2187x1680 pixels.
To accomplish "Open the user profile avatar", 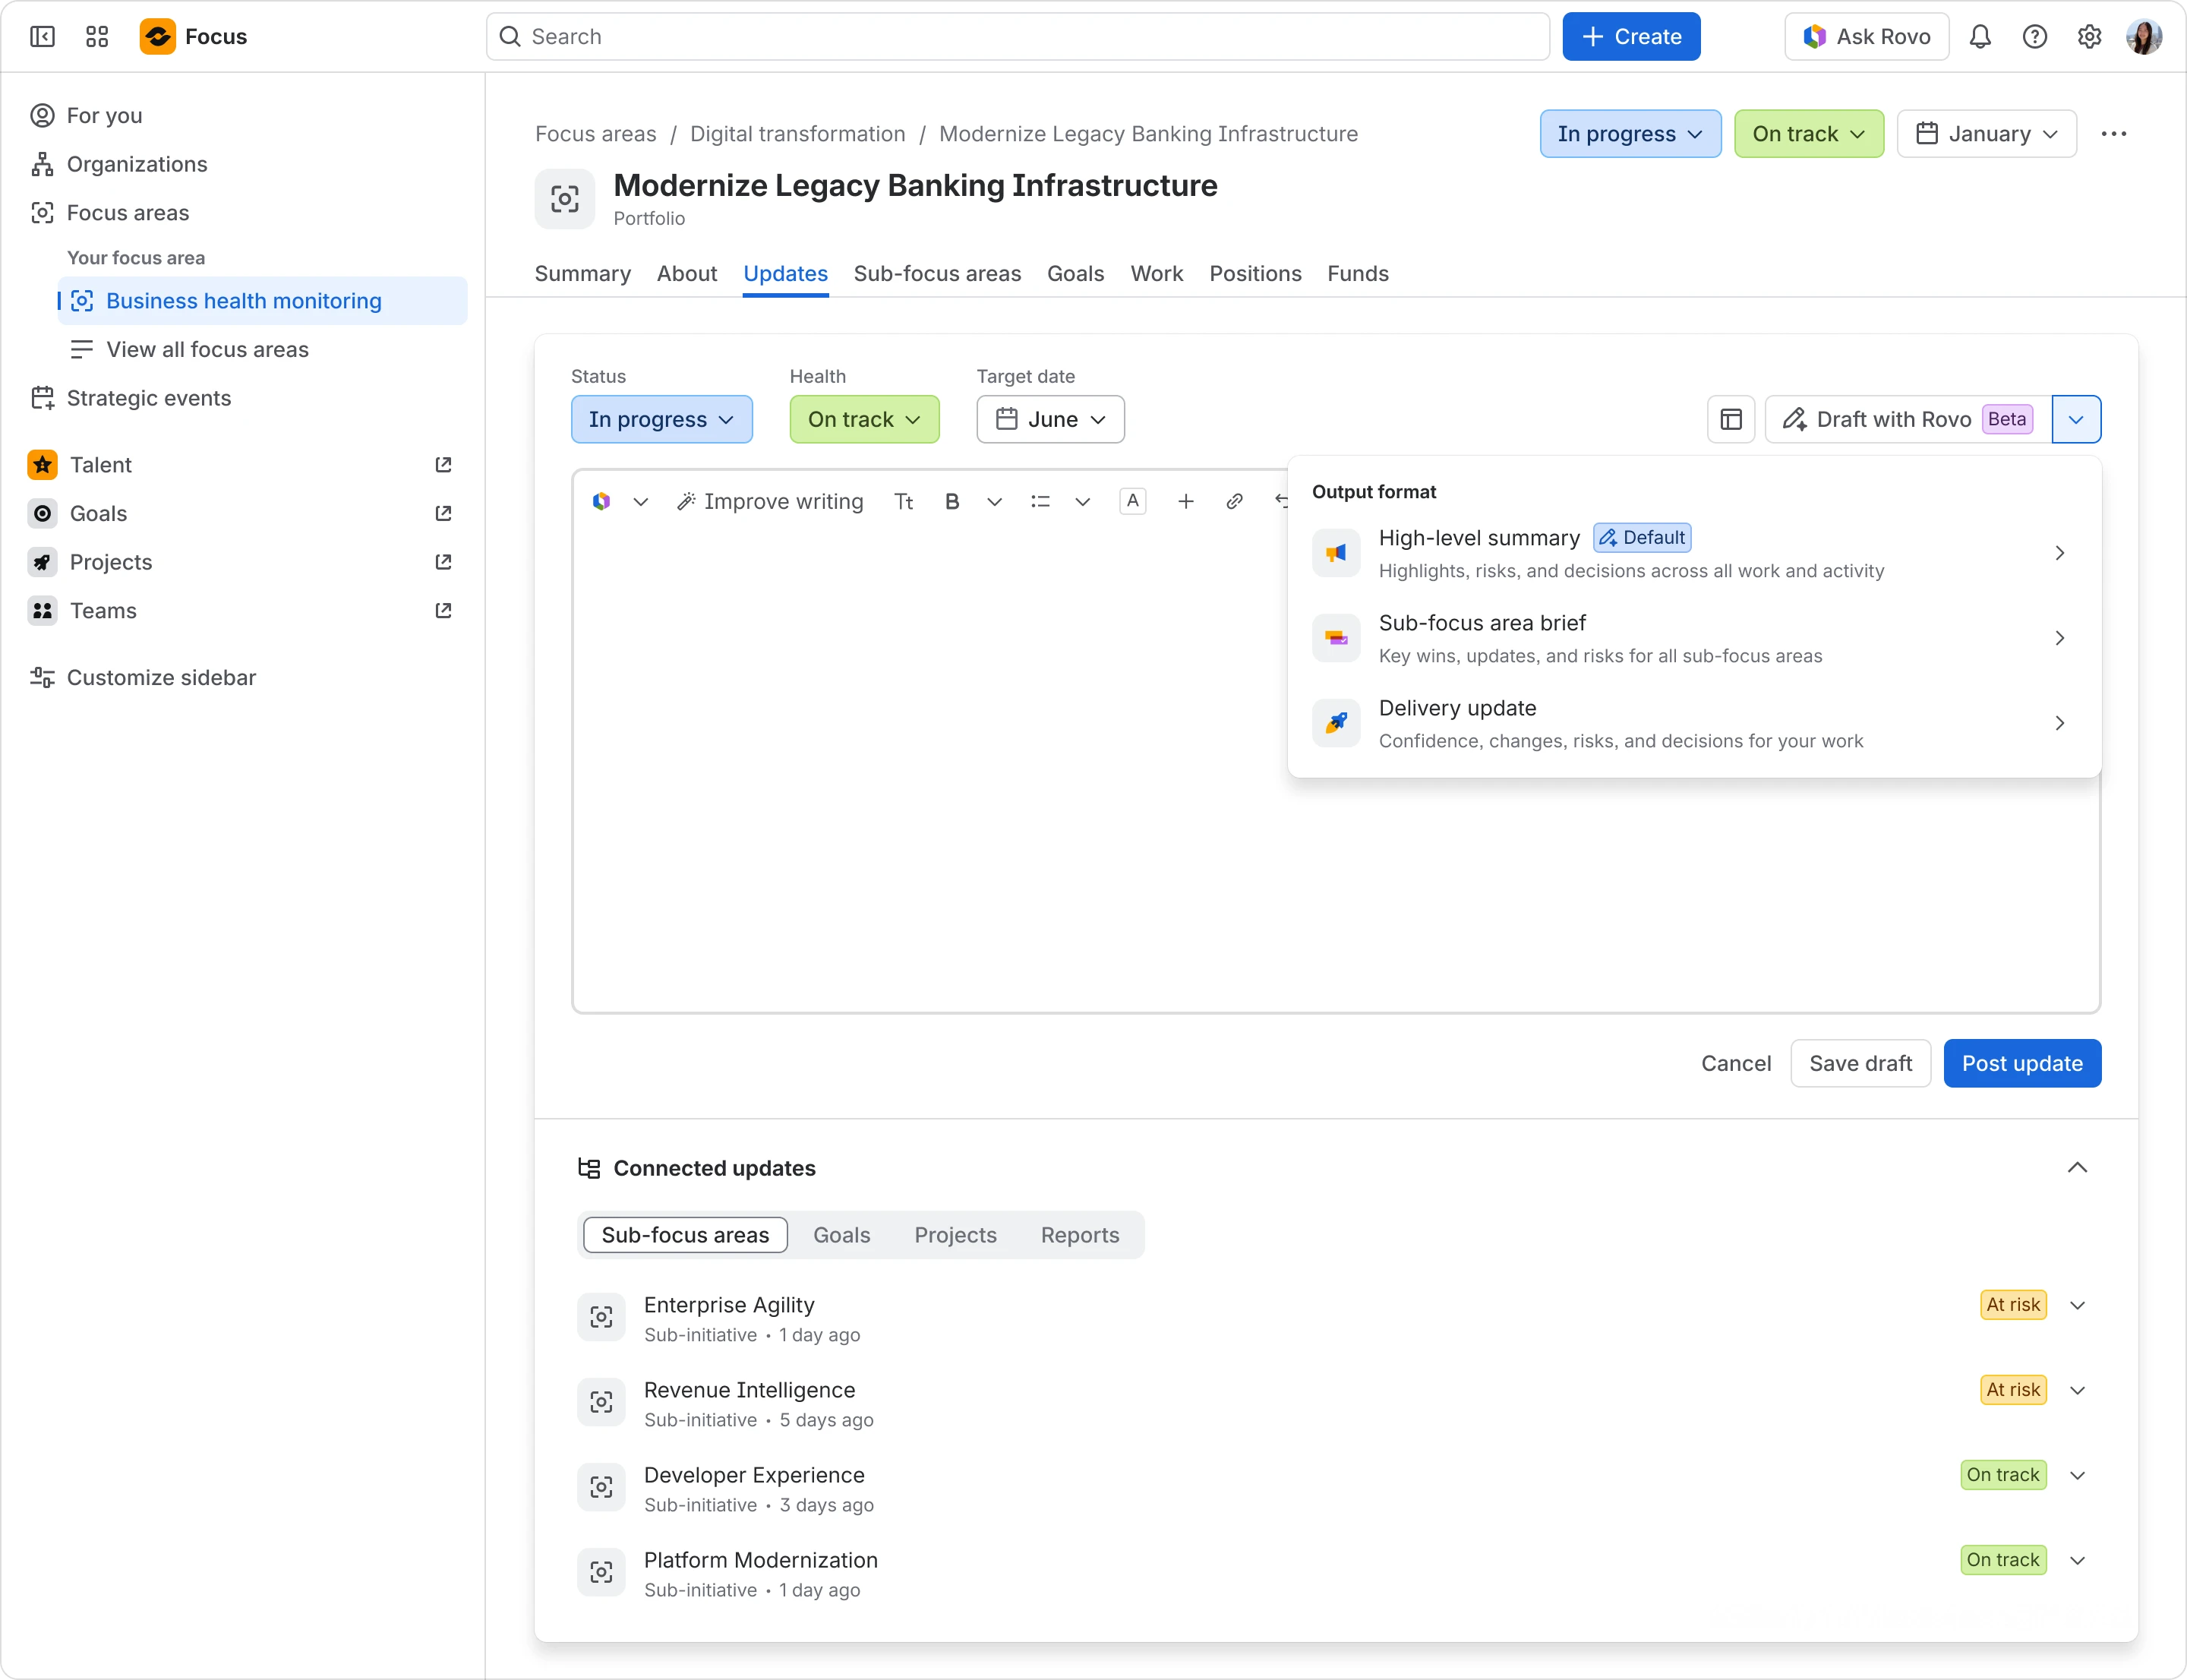I will 2144,37.
